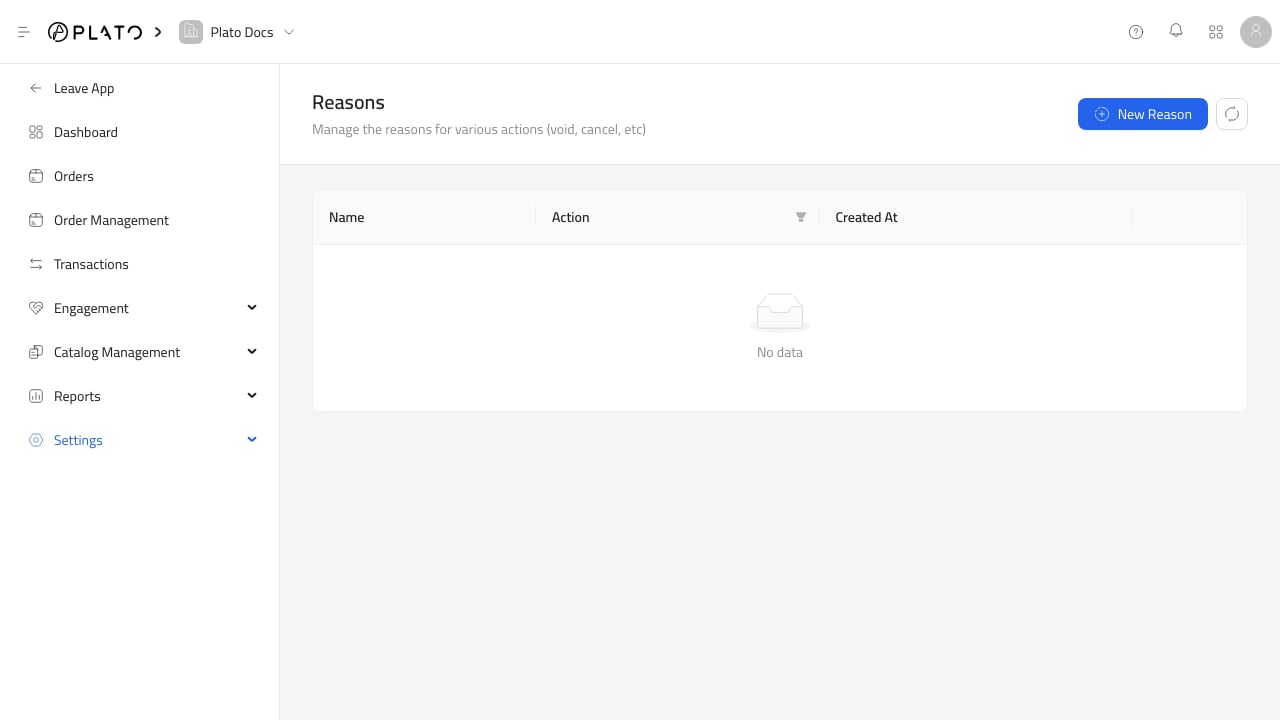Filter the Action column
Image resolution: width=1280 pixels, height=720 pixels.
(800, 217)
